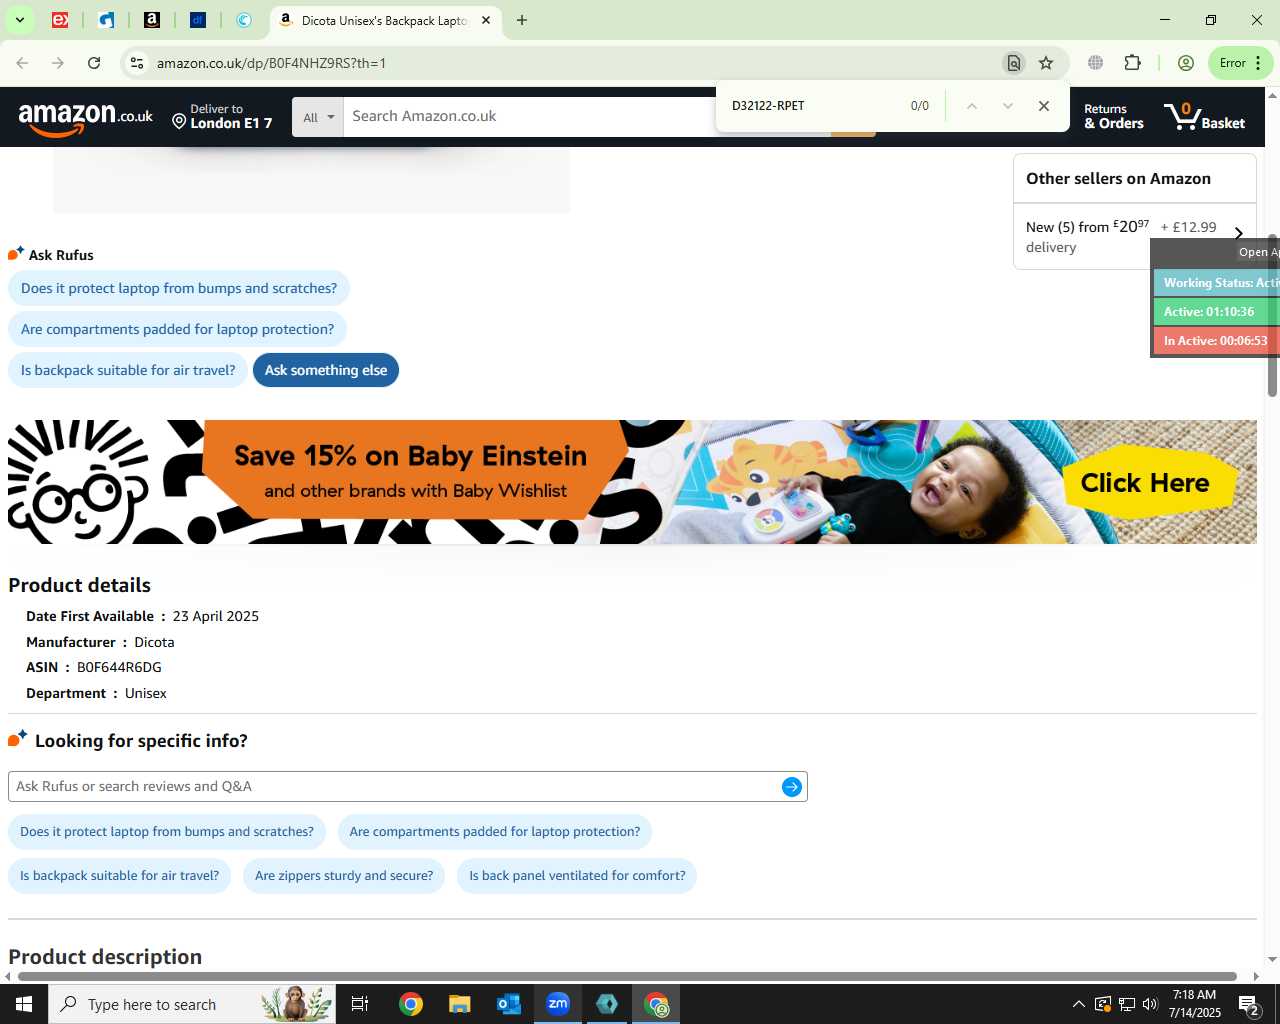
Task: Select the Dicota Unisex's Backpack tab
Action: pyautogui.click(x=384, y=20)
